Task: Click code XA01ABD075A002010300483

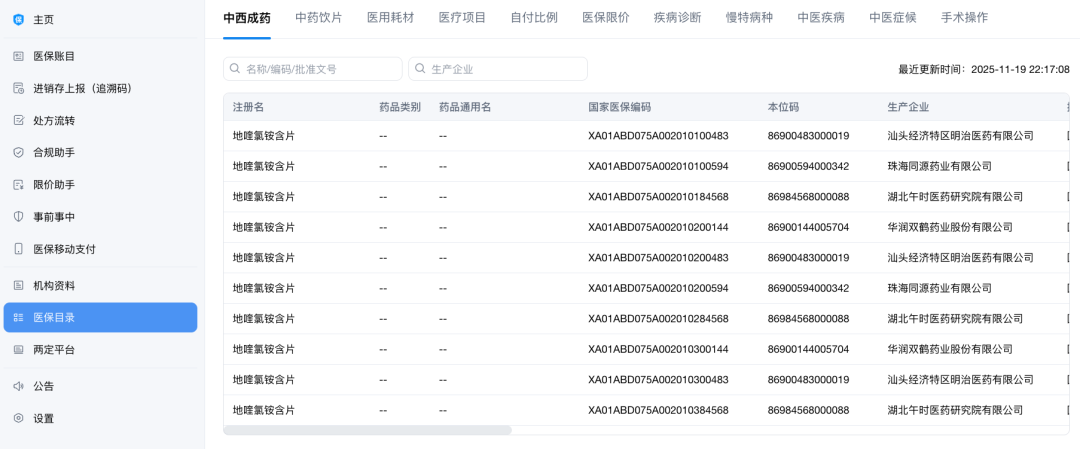Action: 658,379
